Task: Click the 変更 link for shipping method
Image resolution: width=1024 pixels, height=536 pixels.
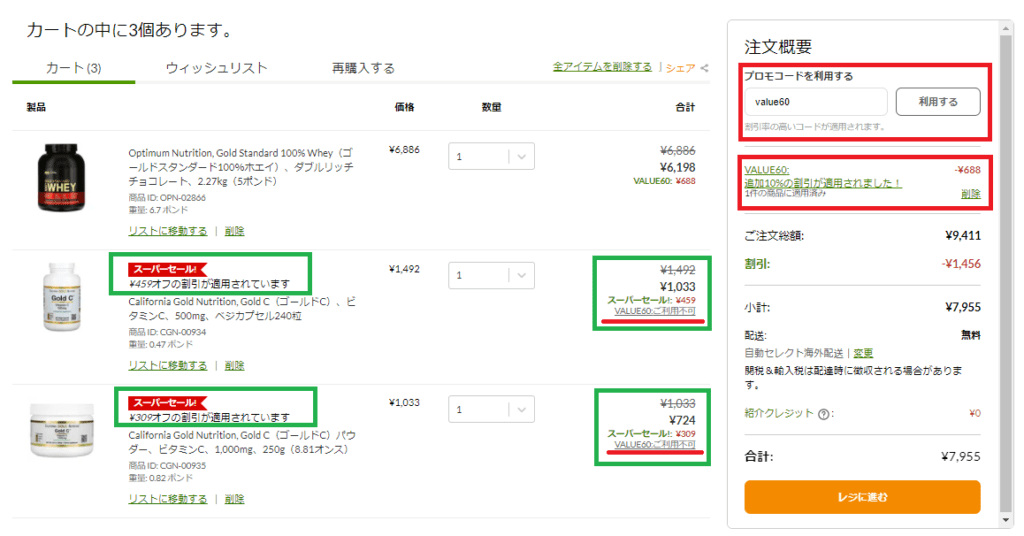Action: (x=863, y=353)
